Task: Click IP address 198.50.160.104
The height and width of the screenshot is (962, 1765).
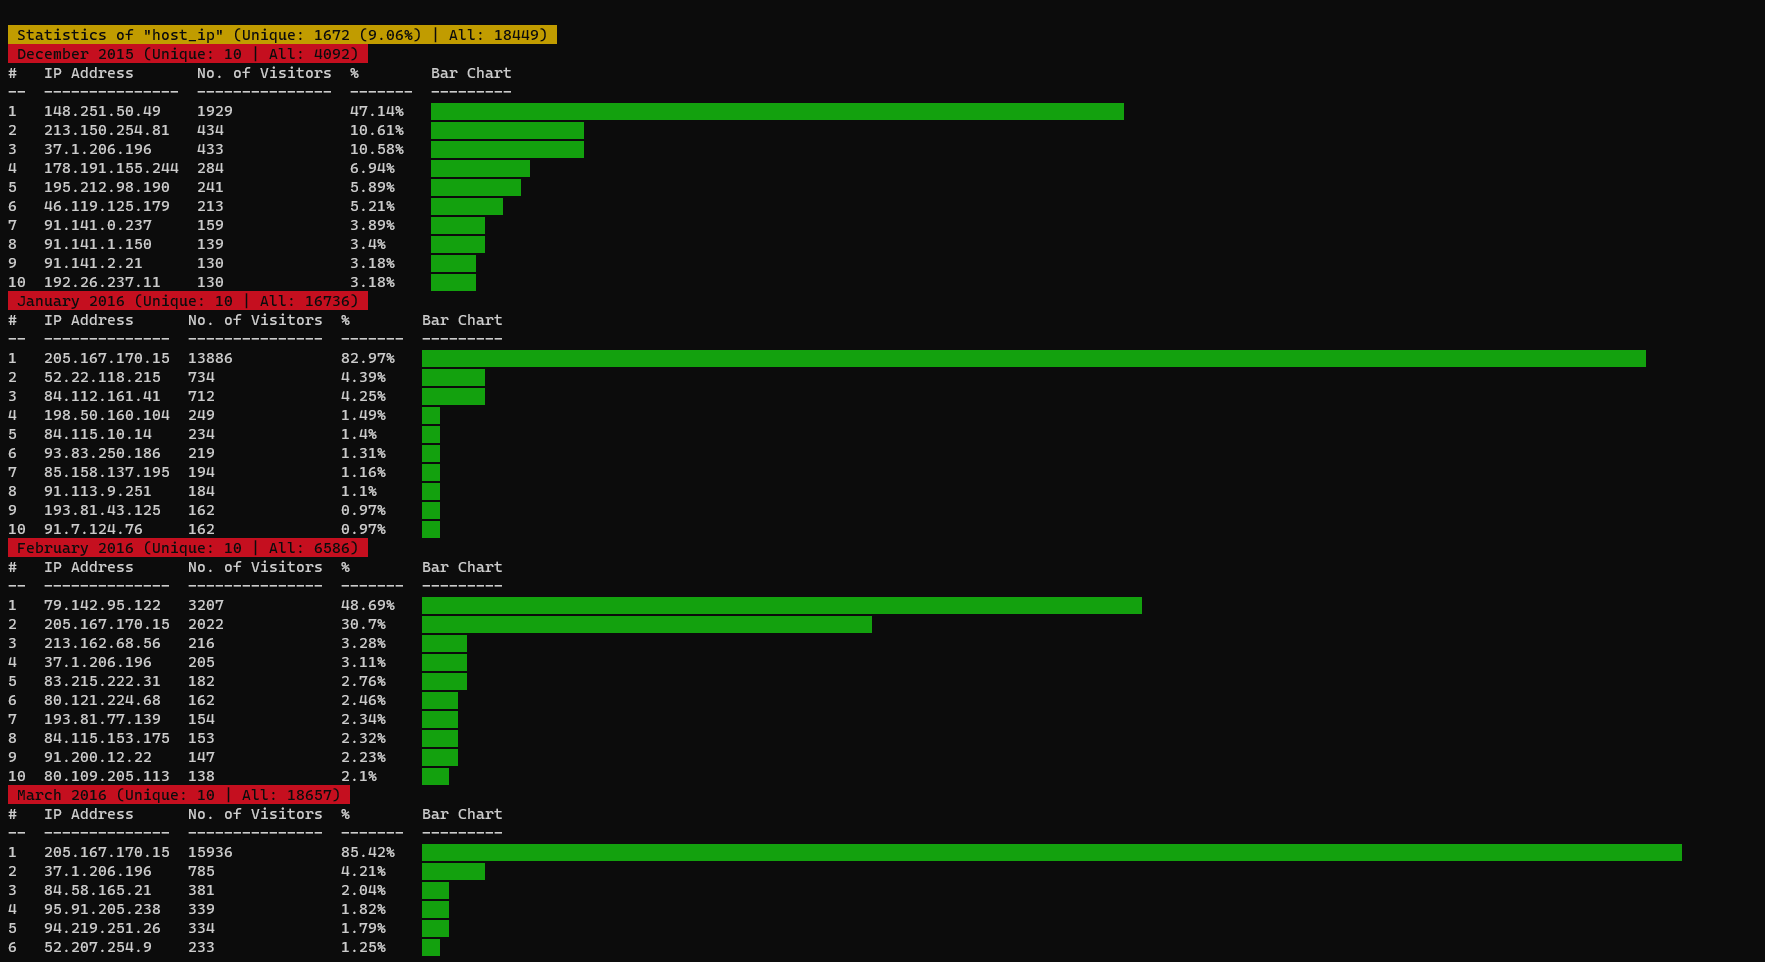Action: click(107, 415)
